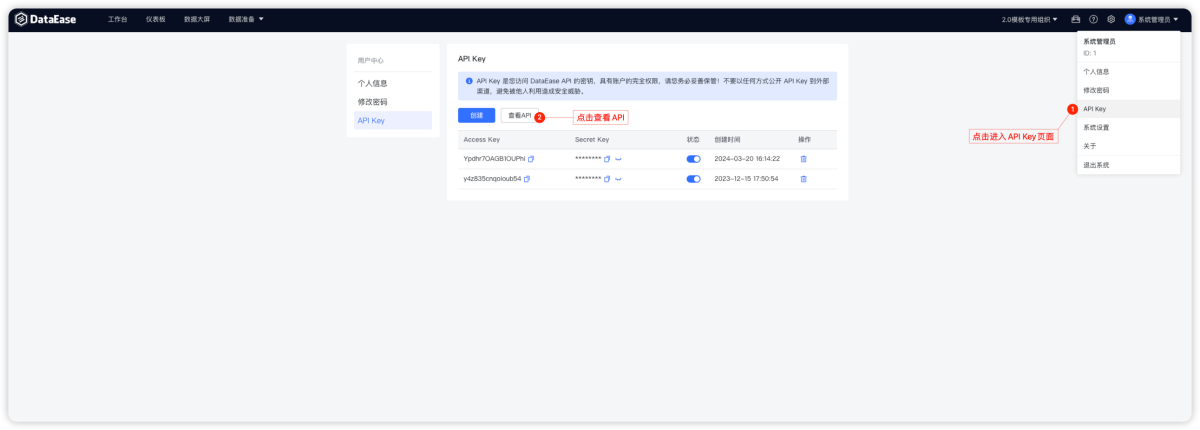The width and height of the screenshot is (1200, 430).
Task: Select 个人信息 in the account dropdown menu
Action: pyautogui.click(x=1128, y=72)
